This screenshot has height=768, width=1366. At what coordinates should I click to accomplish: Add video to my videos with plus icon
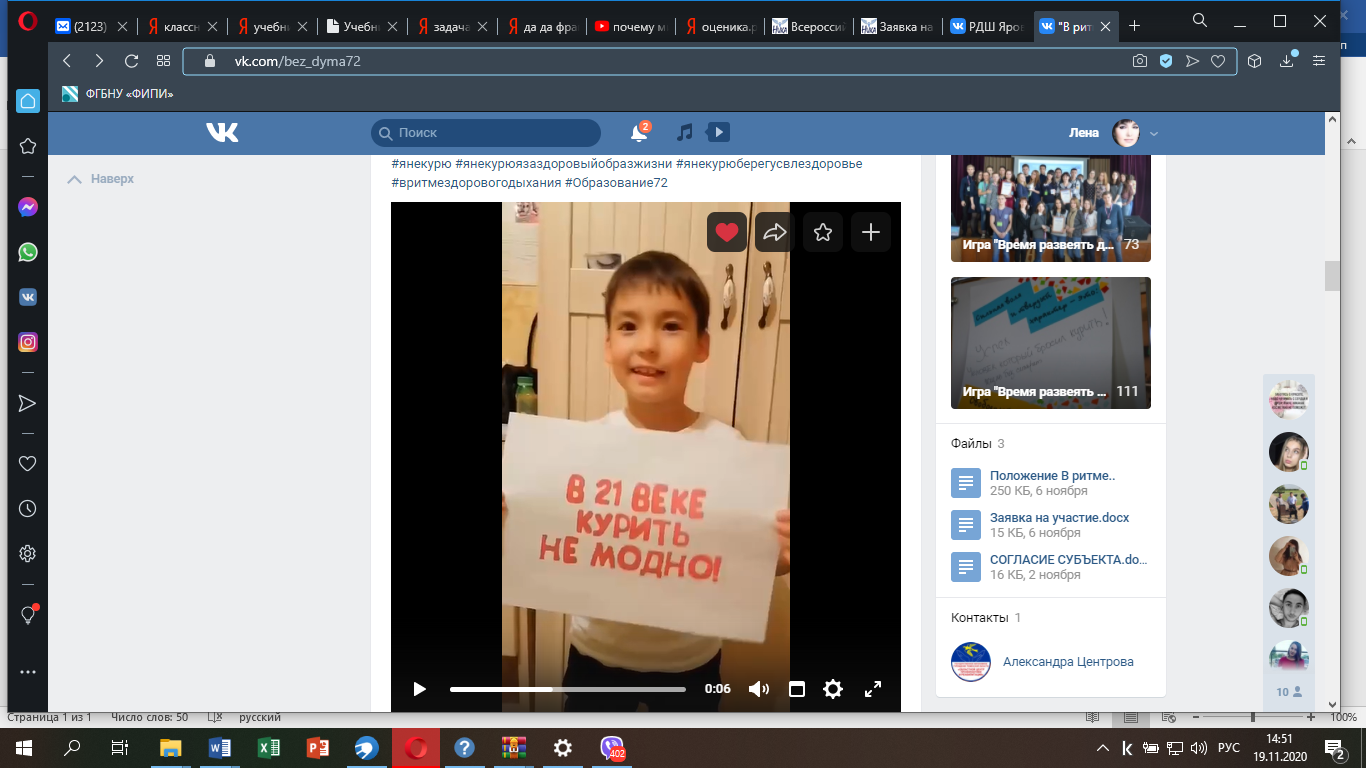871,232
